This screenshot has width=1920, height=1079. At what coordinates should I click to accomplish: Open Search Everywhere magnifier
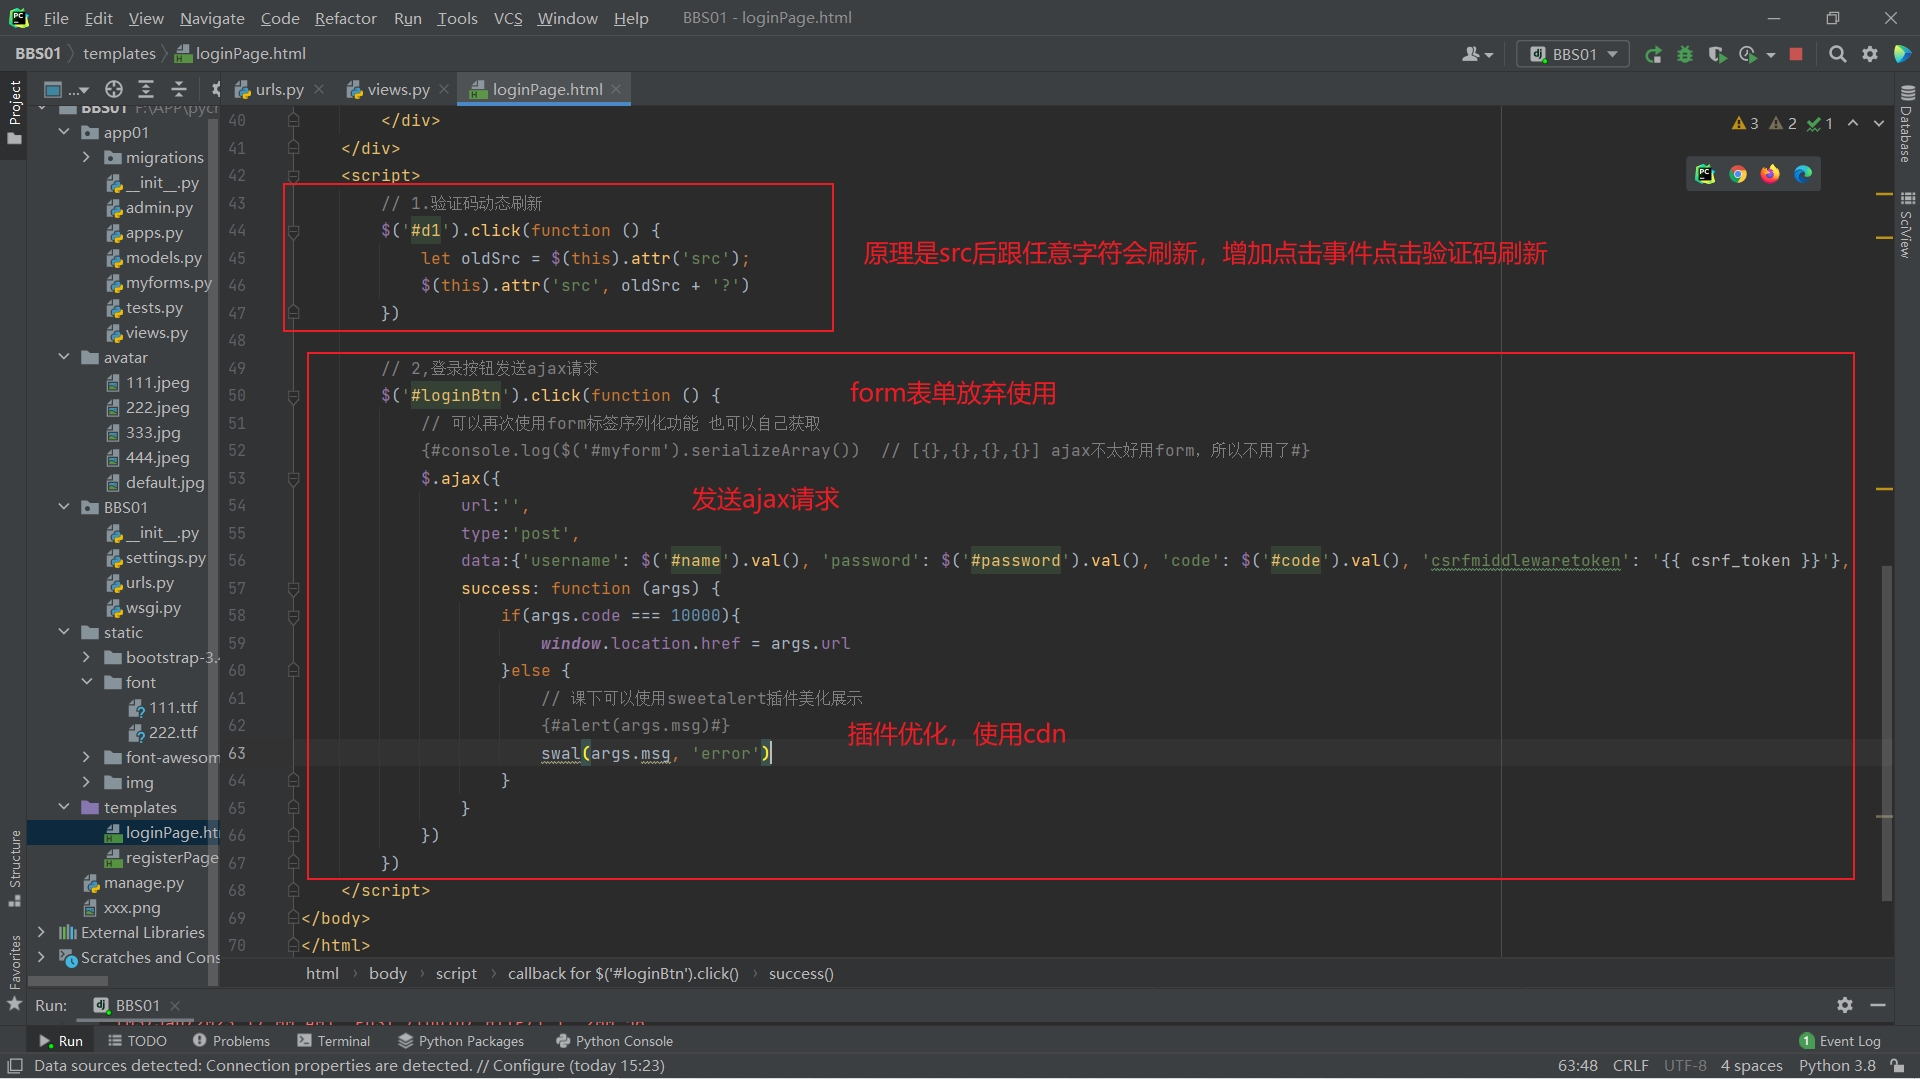tap(1837, 54)
